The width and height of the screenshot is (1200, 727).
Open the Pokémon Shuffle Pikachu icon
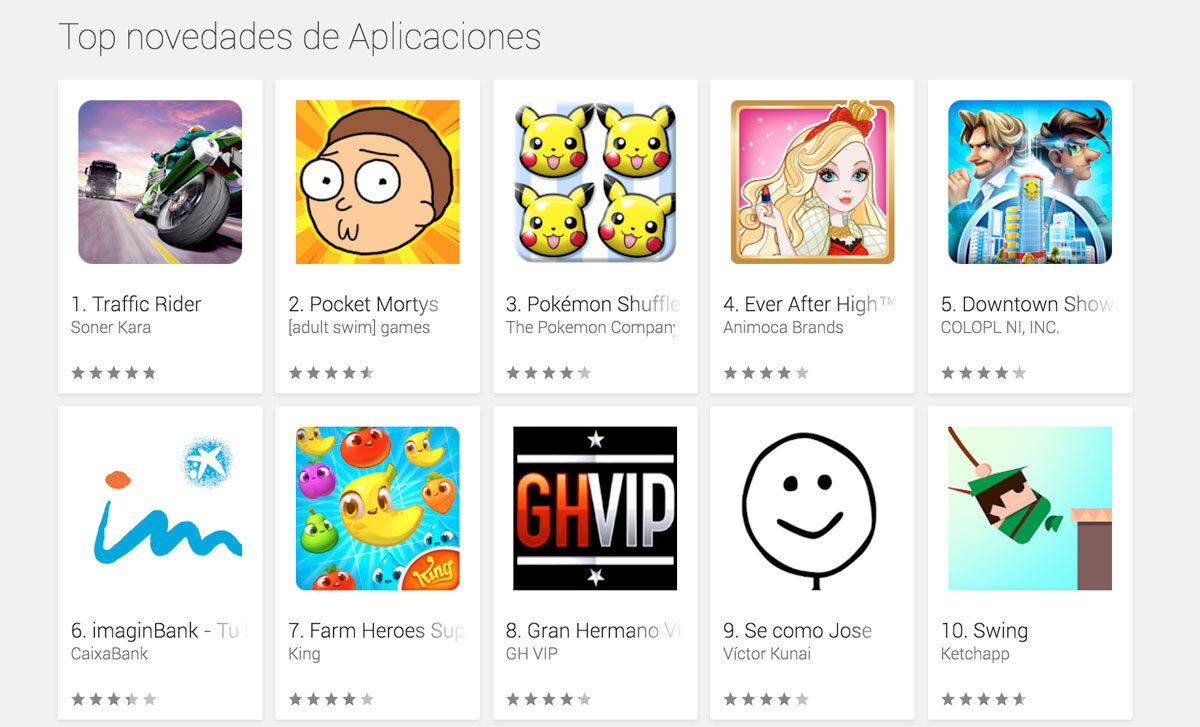pos(595,182)
